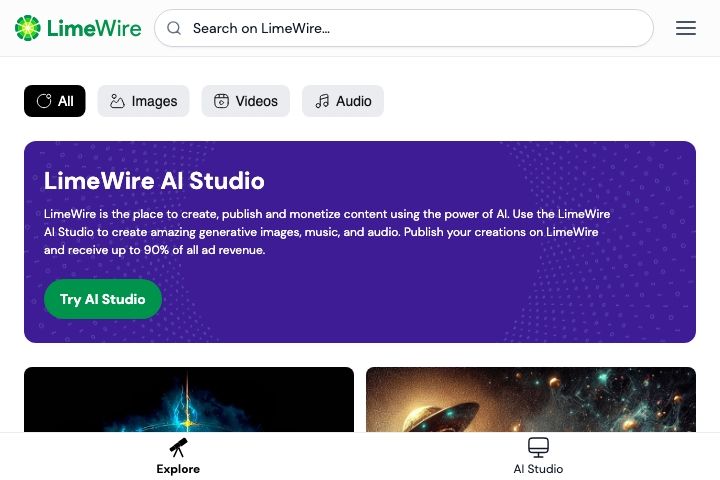
Task: Click the LimeWire lime logo icon
Action: pos(28,28)
